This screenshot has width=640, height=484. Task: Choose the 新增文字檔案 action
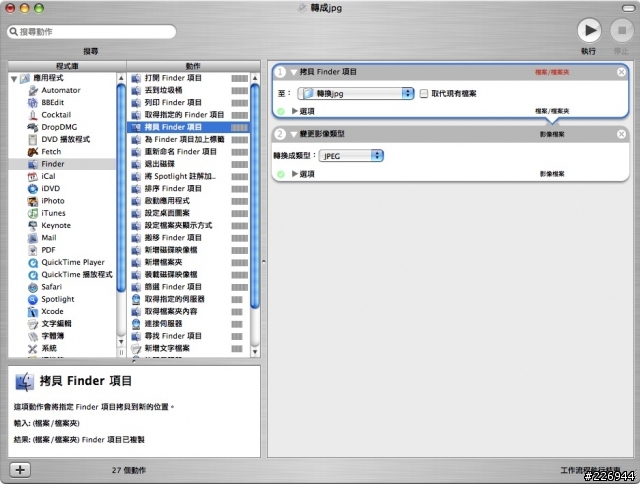188,348
